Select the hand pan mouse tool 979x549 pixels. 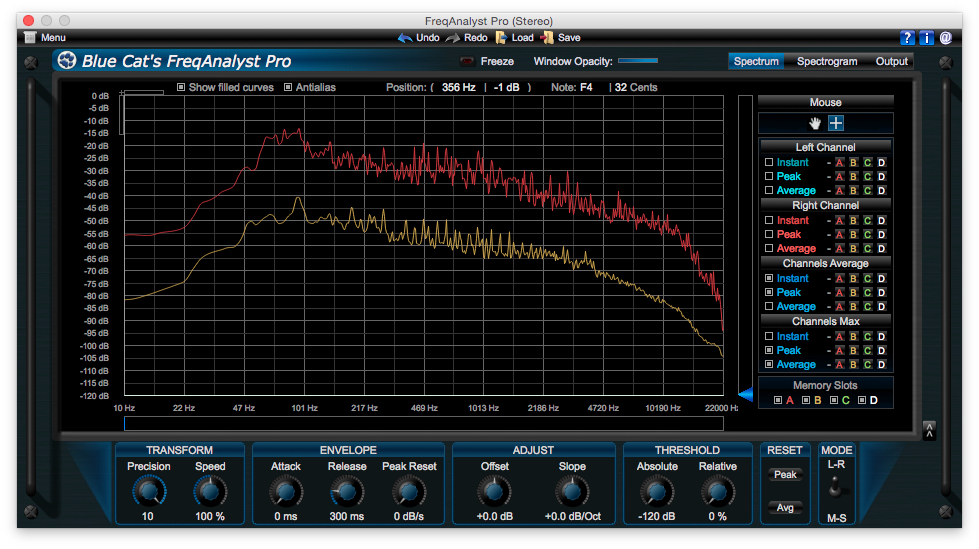click(x=815, y=123)
